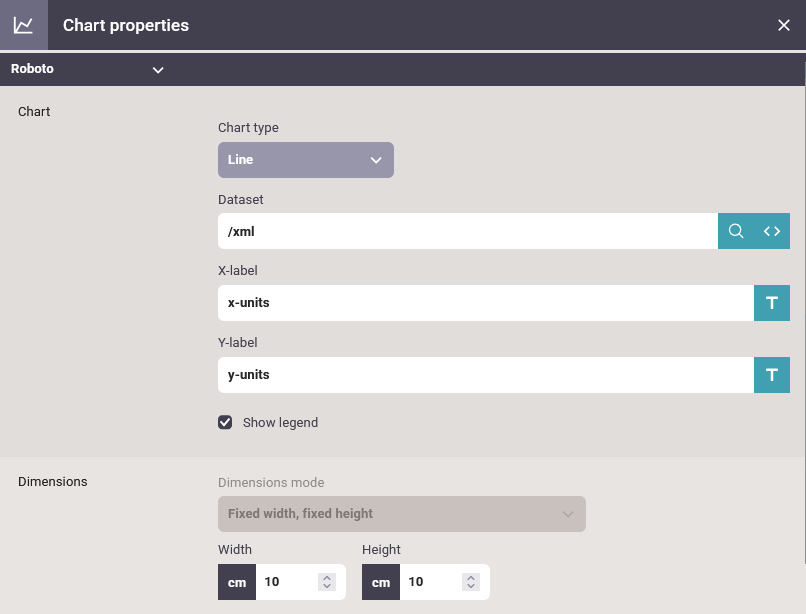806x614 pixels.
Task: Focus the Y-label text field
Action: [484, 375]
